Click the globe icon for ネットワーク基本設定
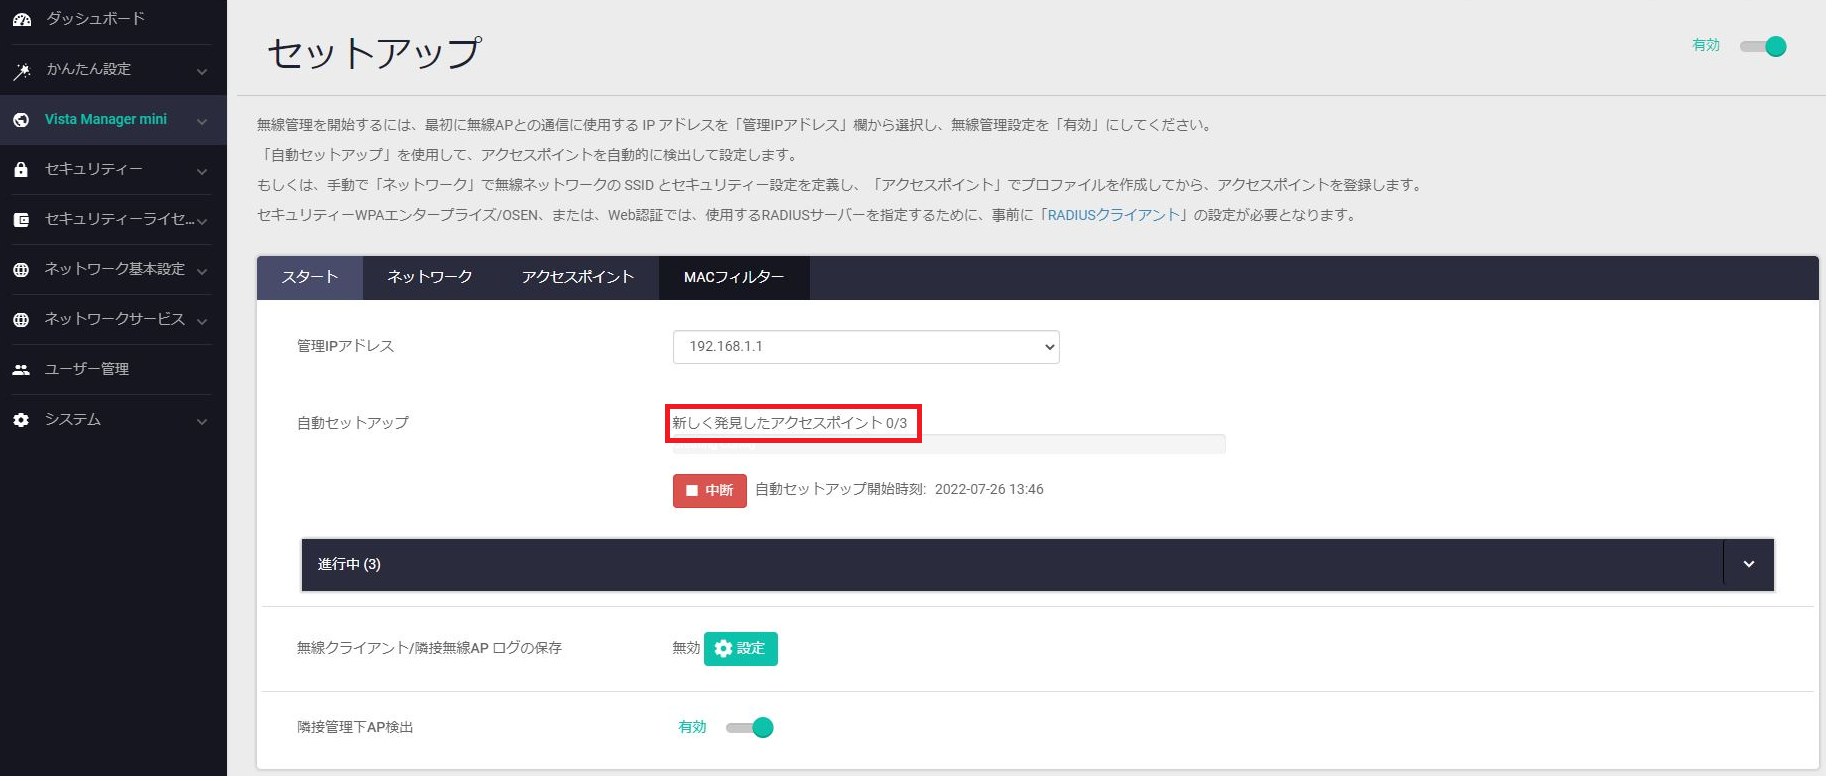1826x776 pixels. point(21,270)
